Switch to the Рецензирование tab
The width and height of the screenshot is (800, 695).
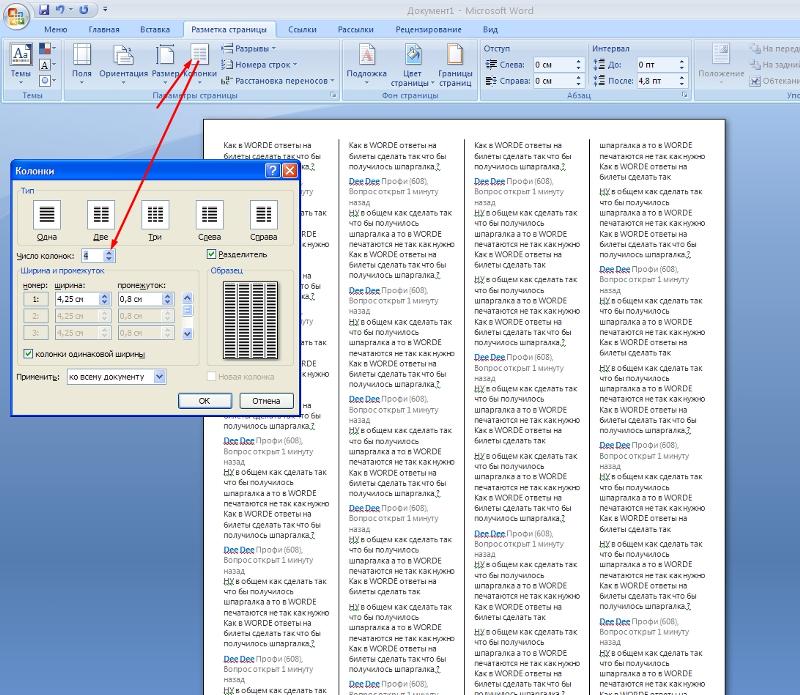pyautogui.click(x=428, y=30)
